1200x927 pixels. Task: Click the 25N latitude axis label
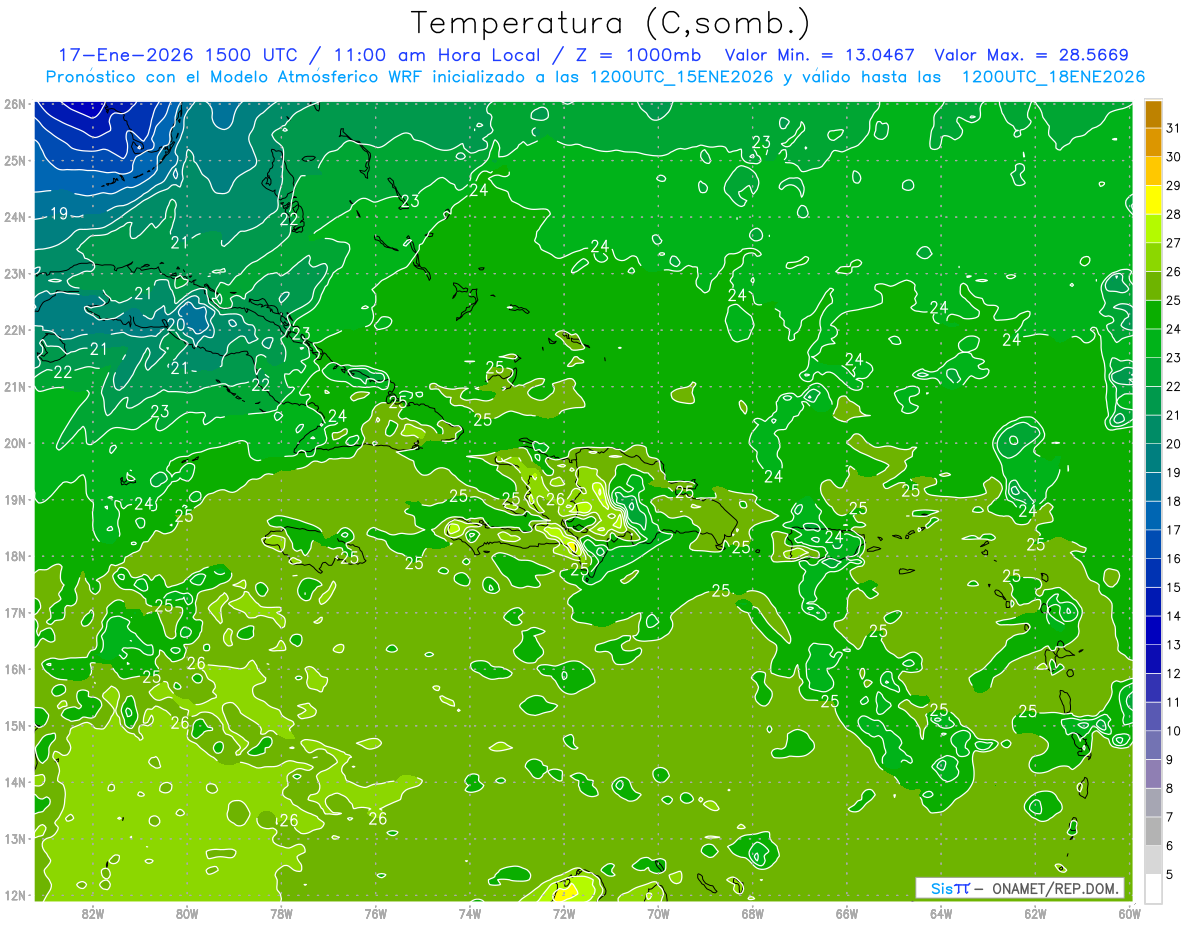[14, 160]
